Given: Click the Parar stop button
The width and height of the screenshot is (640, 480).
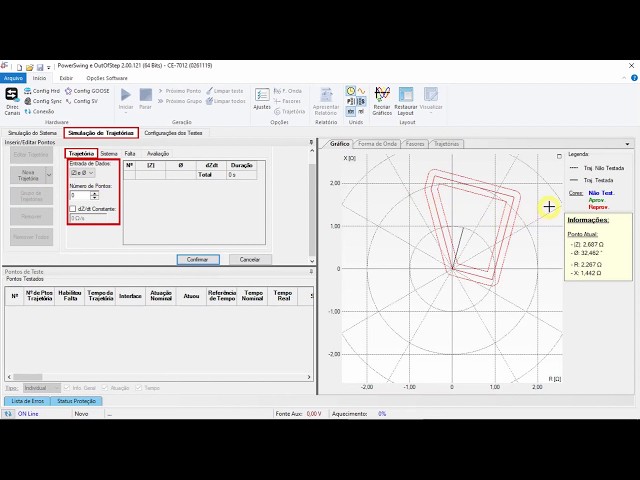Looking at the screenshot, I should point(145,99).
